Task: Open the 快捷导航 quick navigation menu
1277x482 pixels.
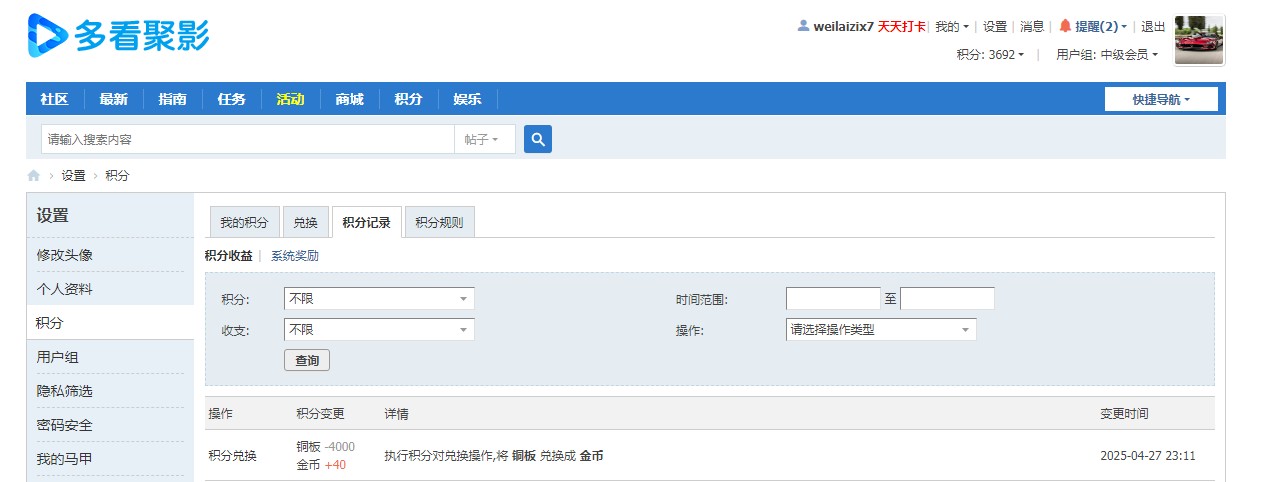Action: coord(1161,100)
